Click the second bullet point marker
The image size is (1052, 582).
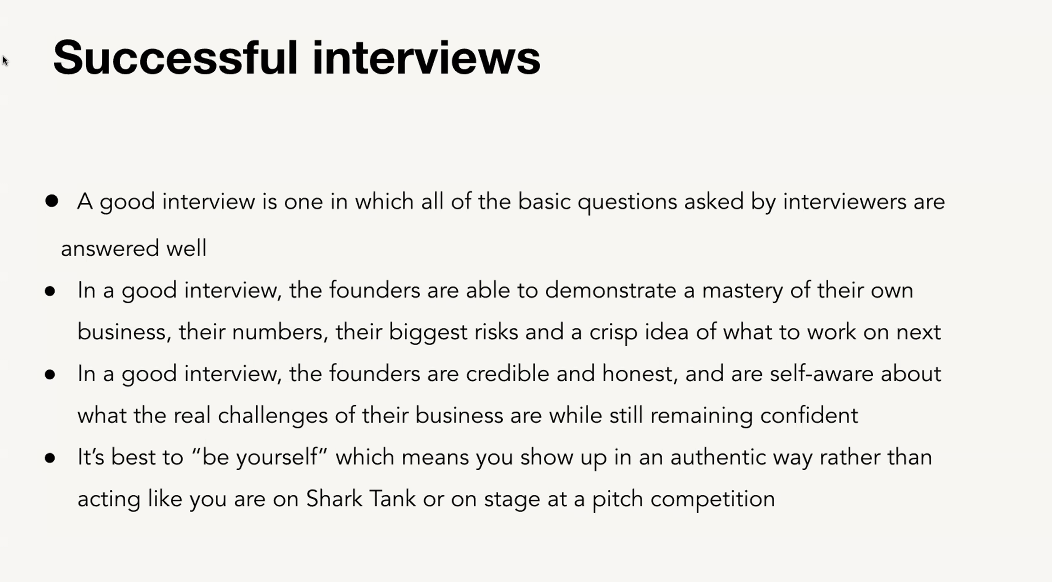coord(50,291)
